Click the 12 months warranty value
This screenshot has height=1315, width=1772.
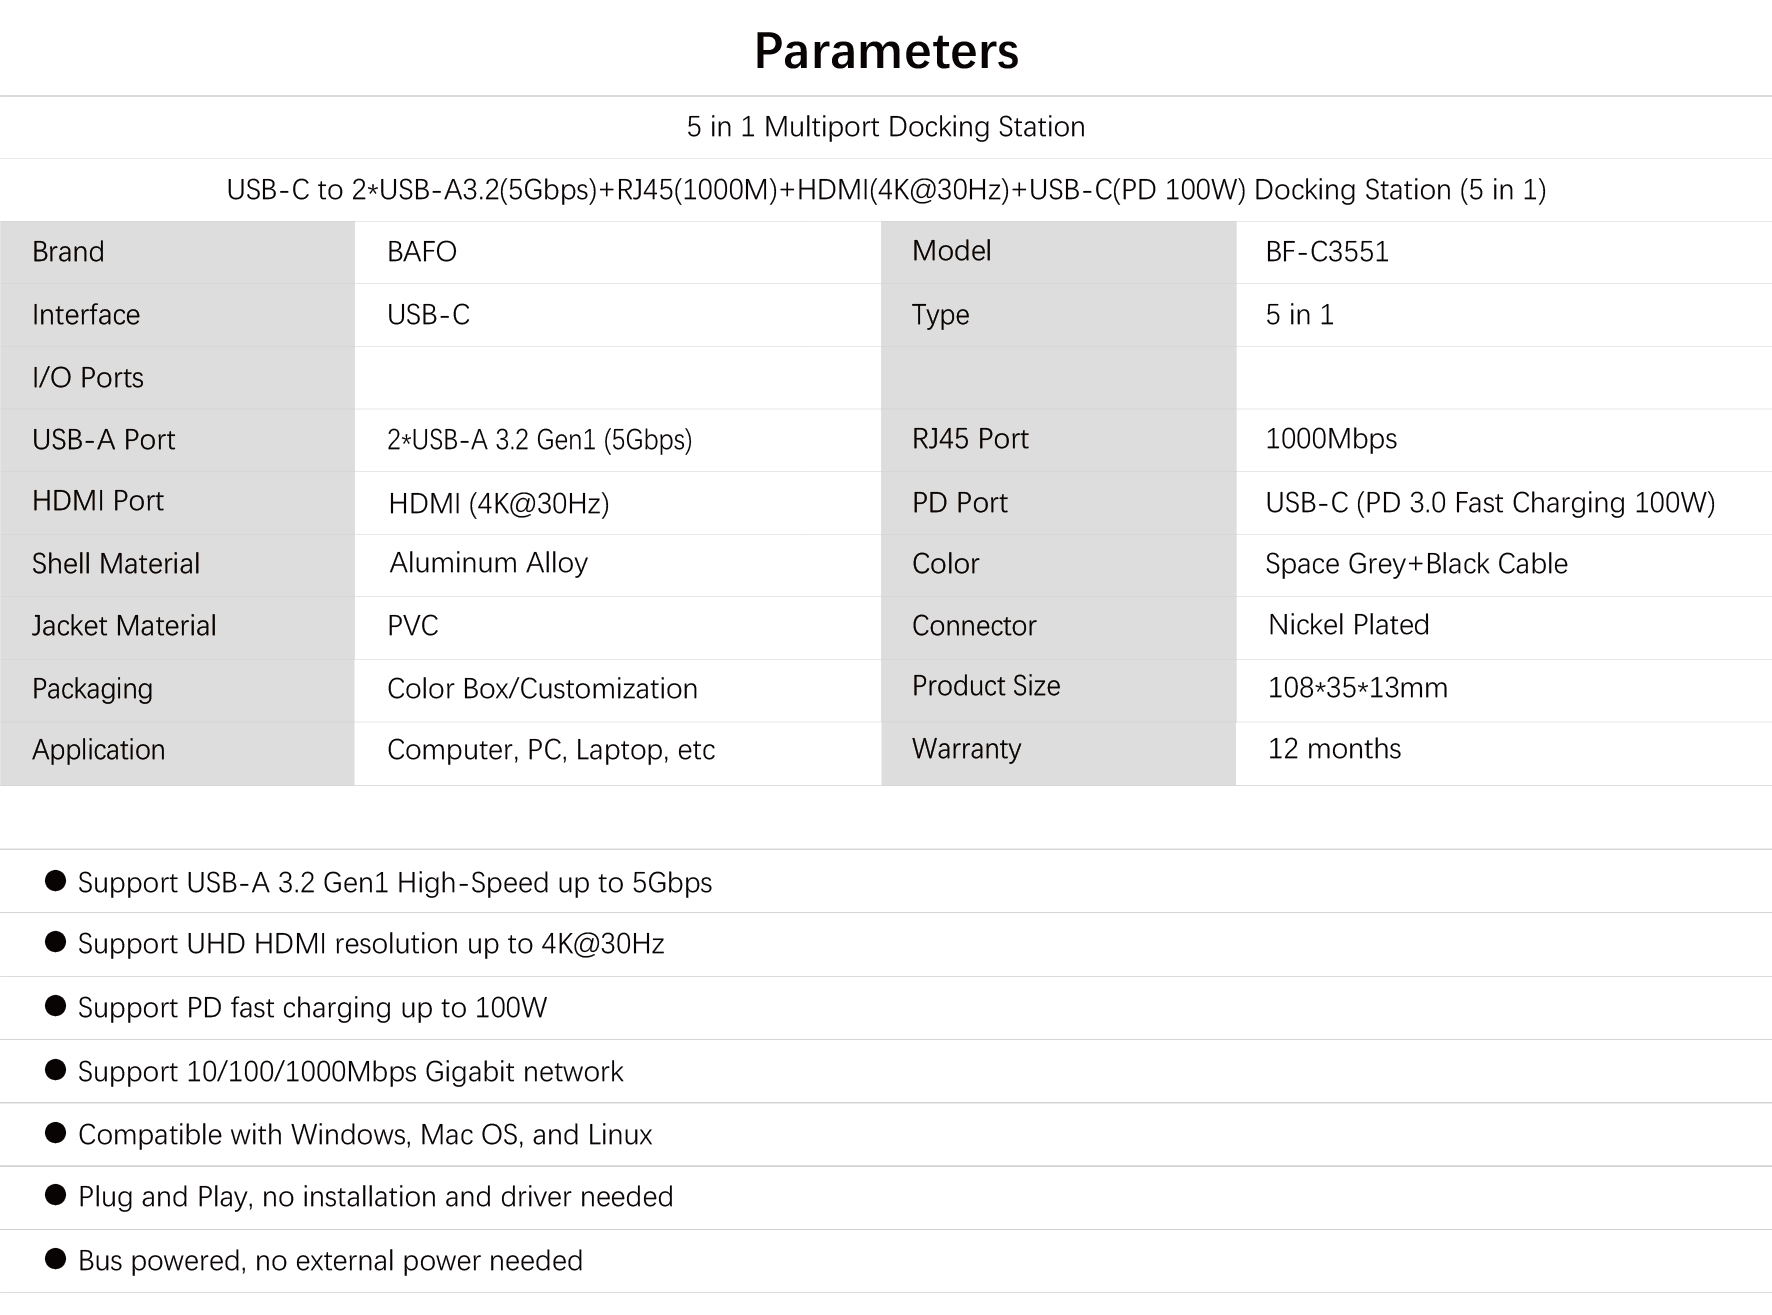pos(1335,749)
